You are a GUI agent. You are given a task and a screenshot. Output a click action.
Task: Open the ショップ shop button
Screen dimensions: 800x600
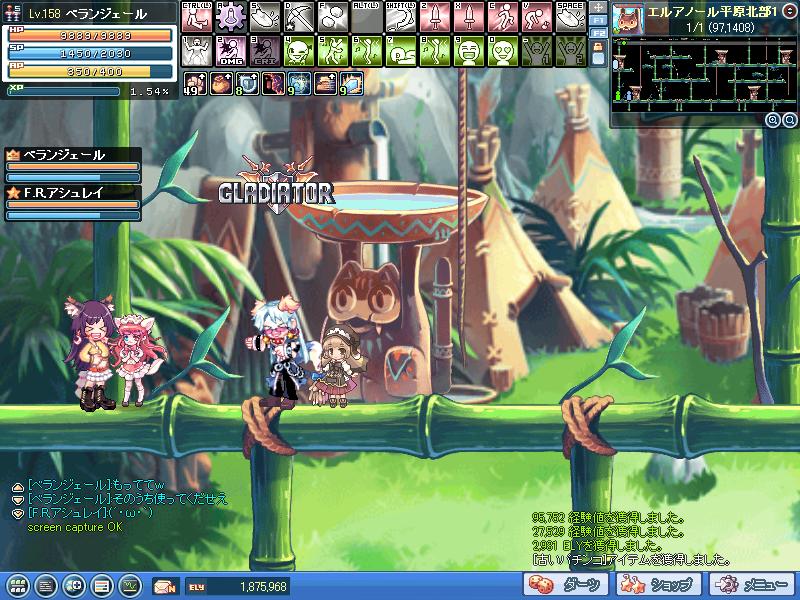(658, 585)
